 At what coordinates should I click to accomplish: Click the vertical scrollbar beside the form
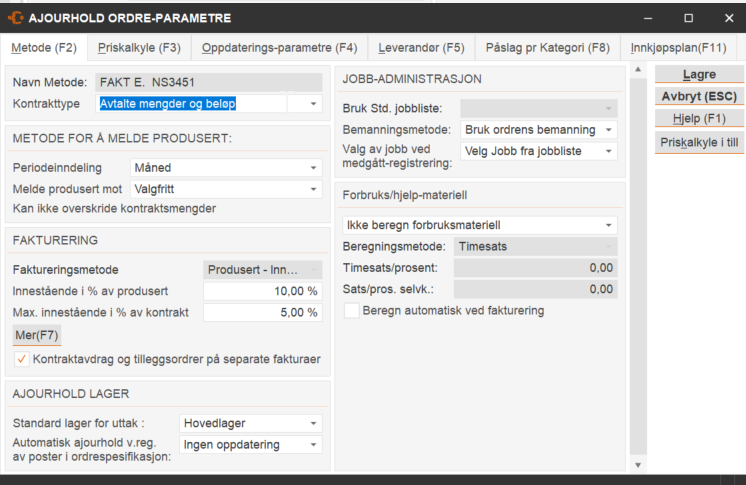click(638, 260)
